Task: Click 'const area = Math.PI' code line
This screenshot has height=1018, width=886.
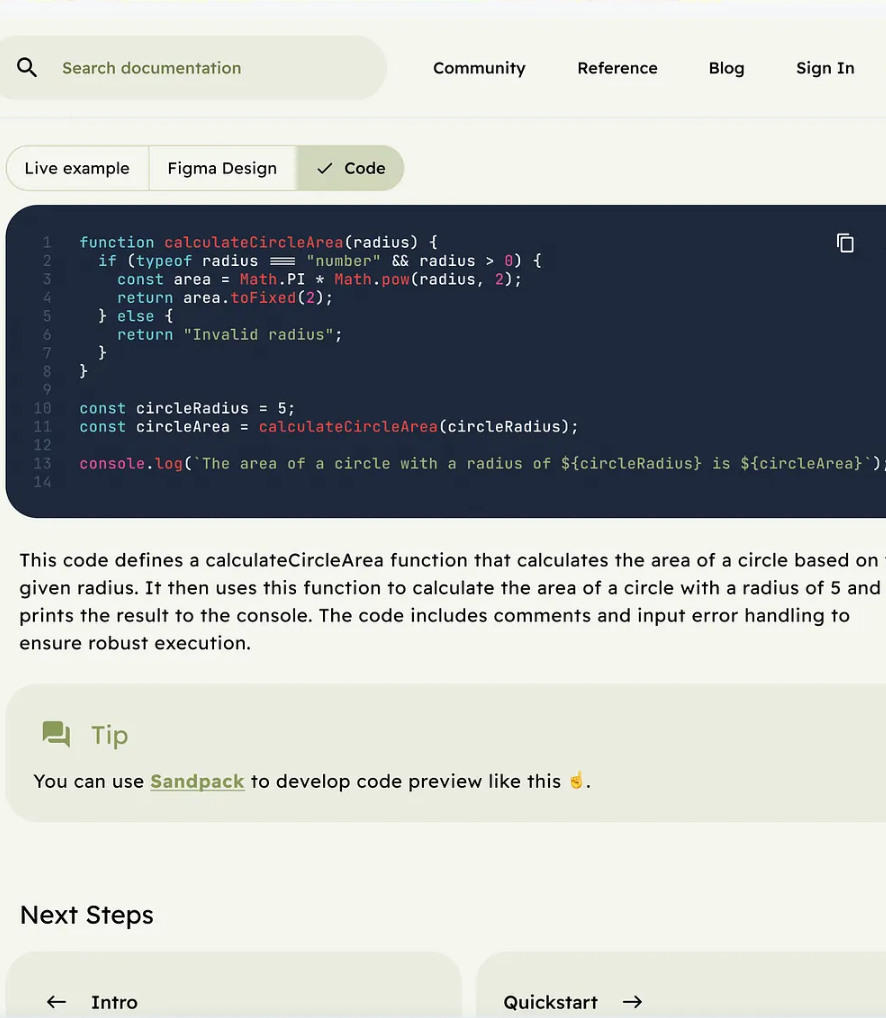Action: (319, 279)
